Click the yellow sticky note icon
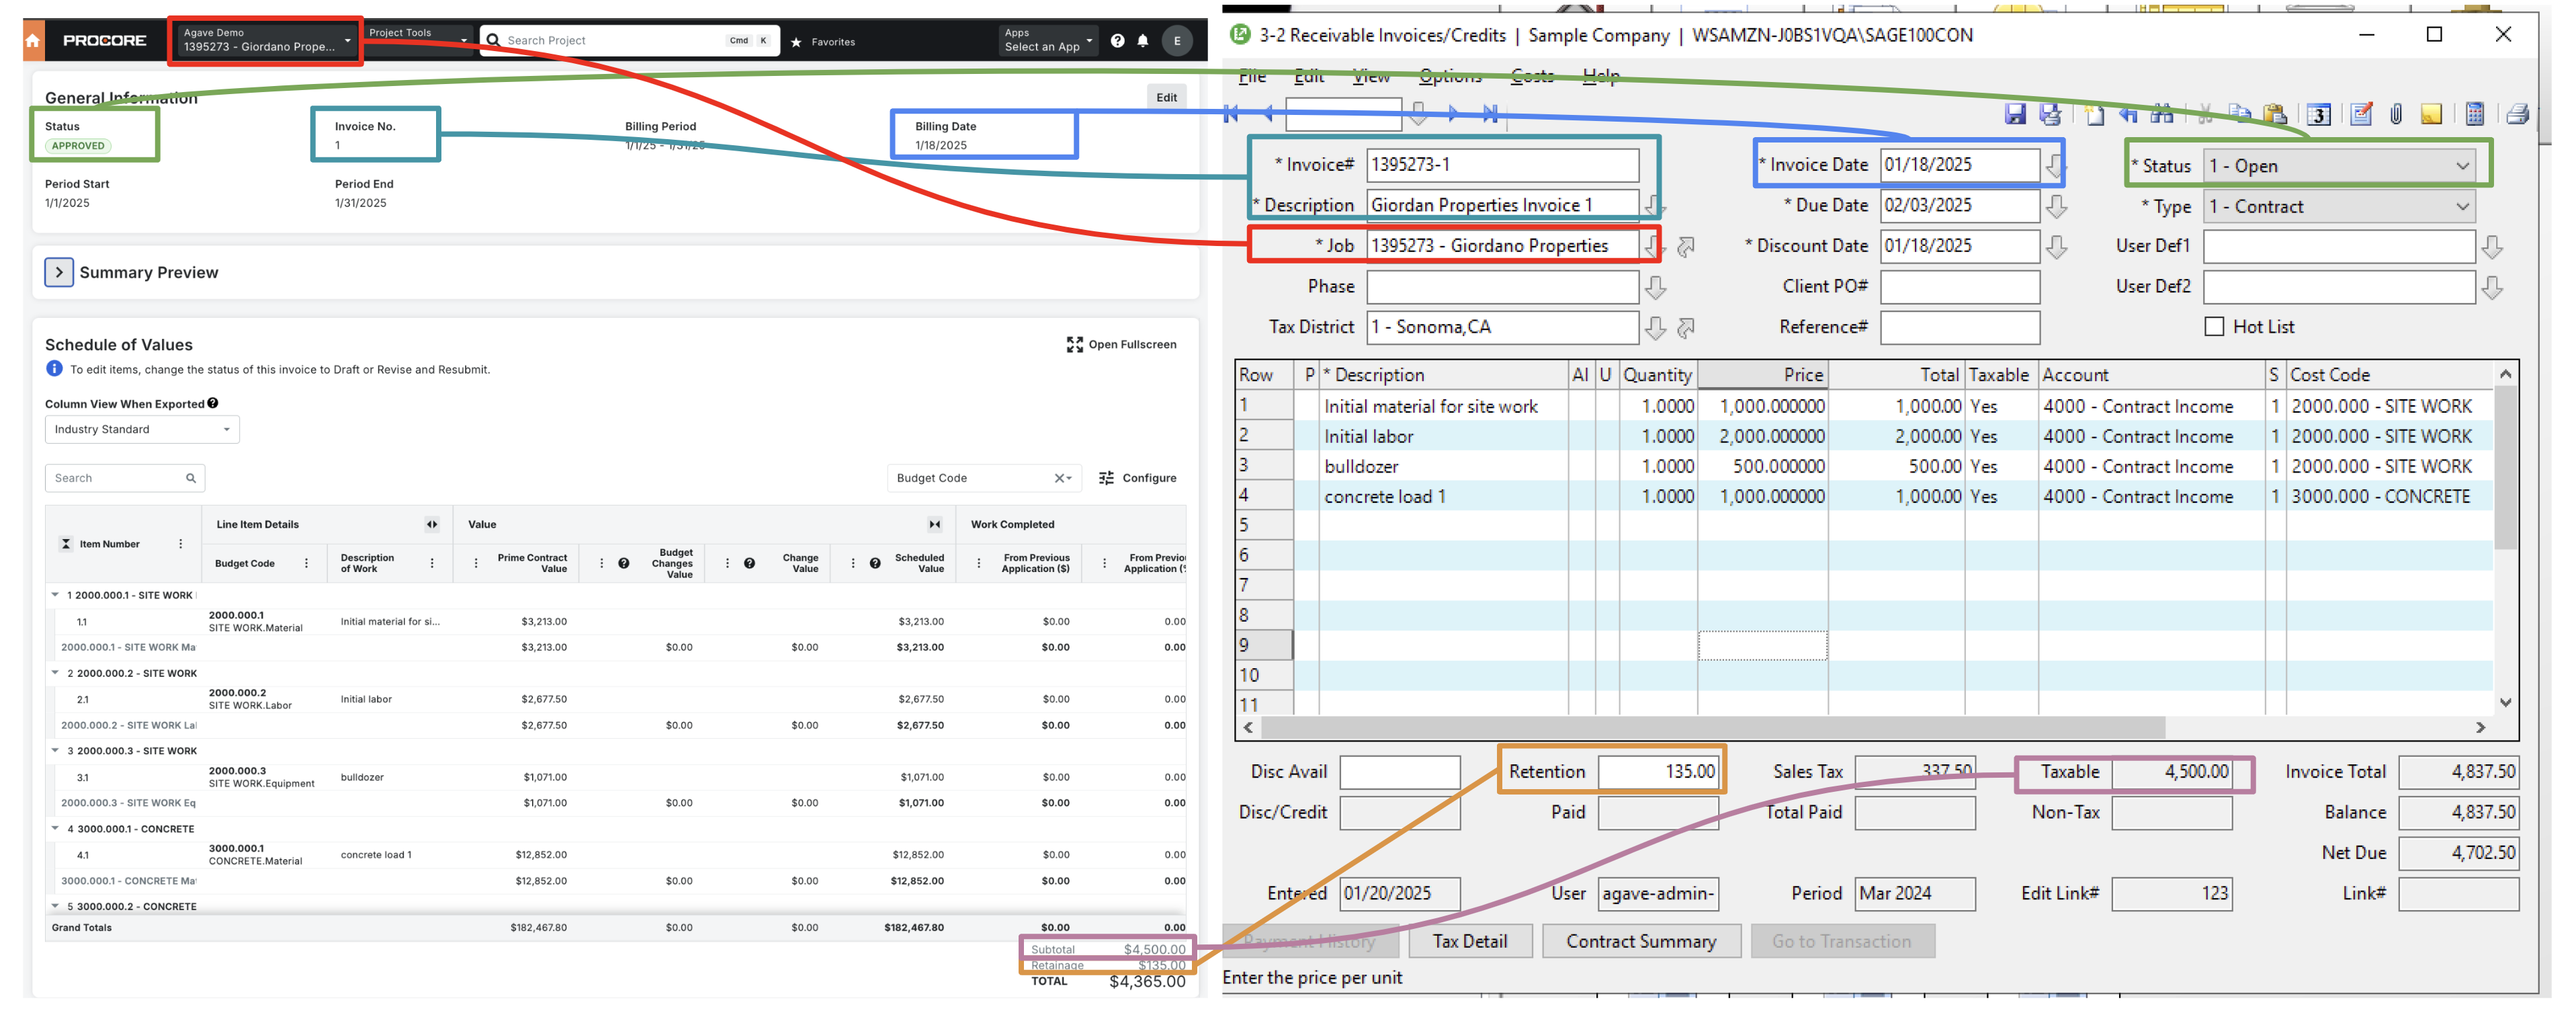Image resolution: width=2576 pixels, height=1015 pixels. (x=2431, y=114)
